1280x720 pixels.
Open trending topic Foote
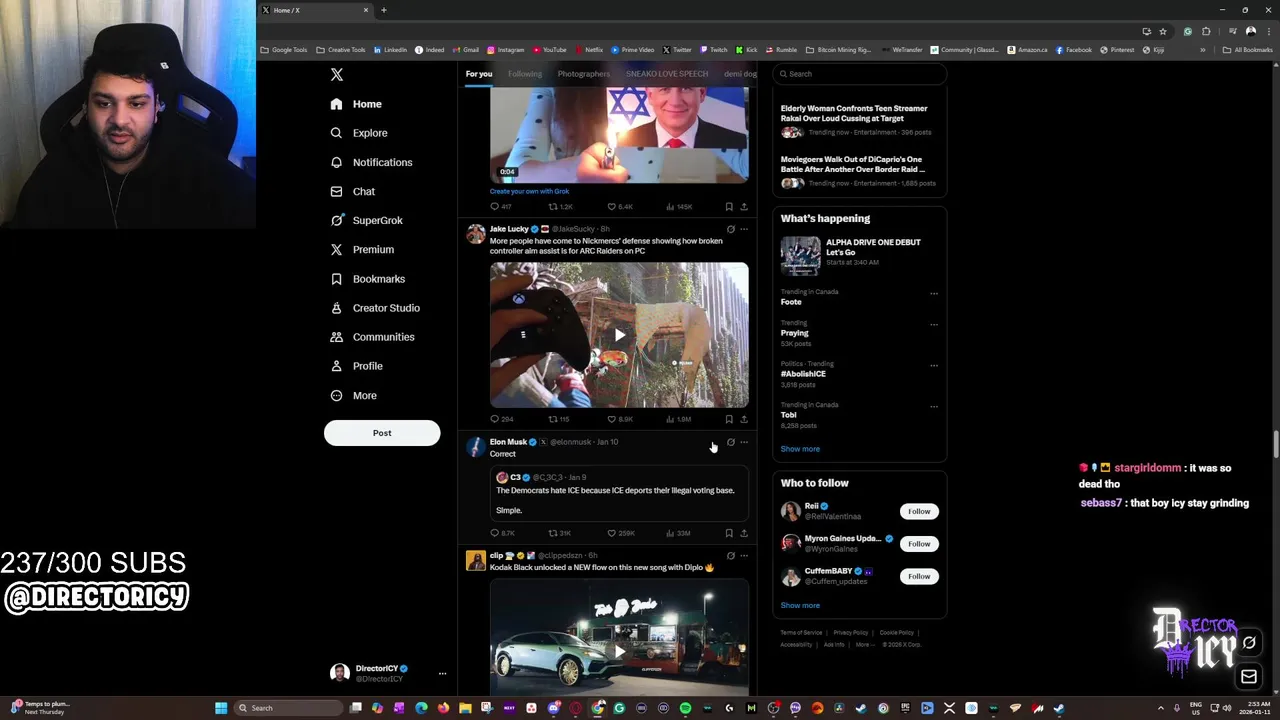(791, 302)
